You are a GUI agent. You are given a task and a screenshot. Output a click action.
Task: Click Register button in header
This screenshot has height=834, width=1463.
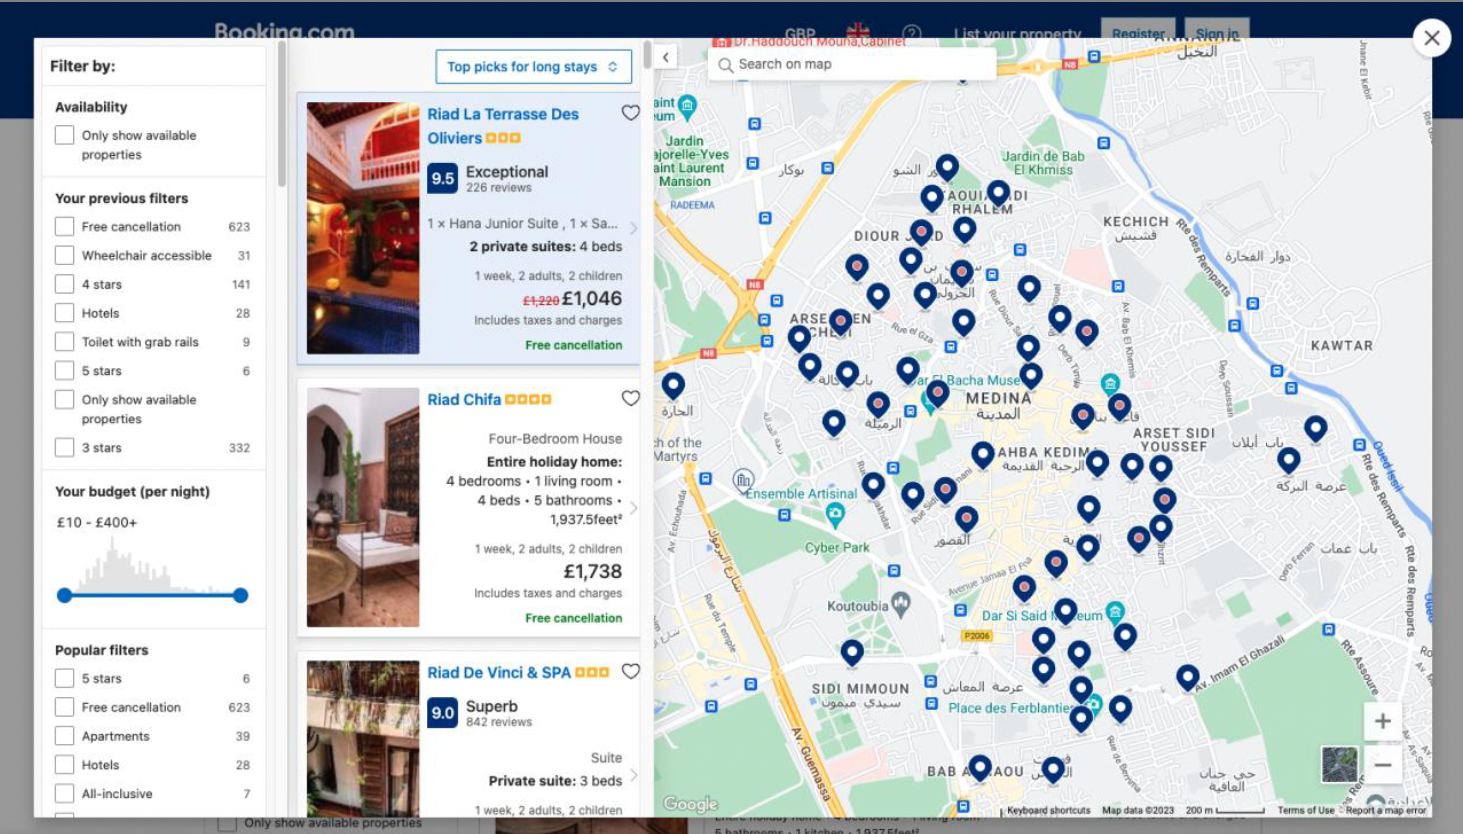1138,32
